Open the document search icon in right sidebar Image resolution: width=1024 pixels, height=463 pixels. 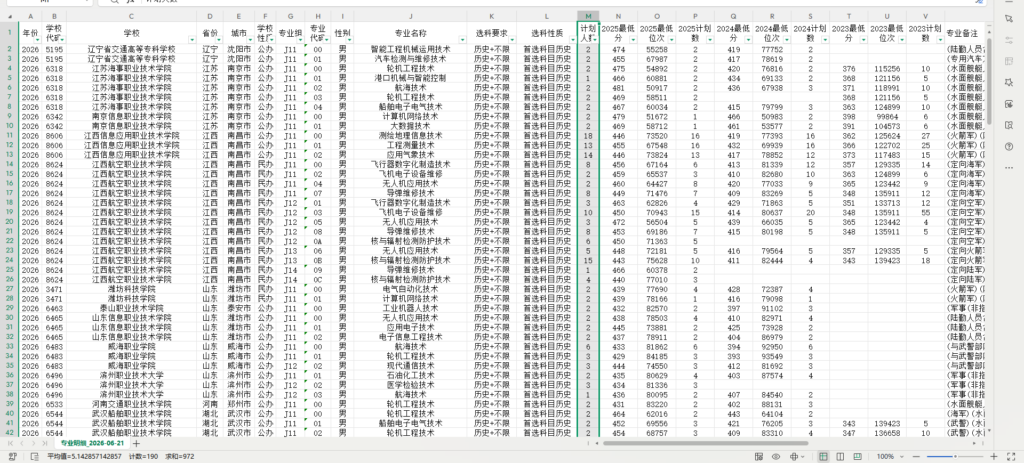click(x=1009, y=125)
